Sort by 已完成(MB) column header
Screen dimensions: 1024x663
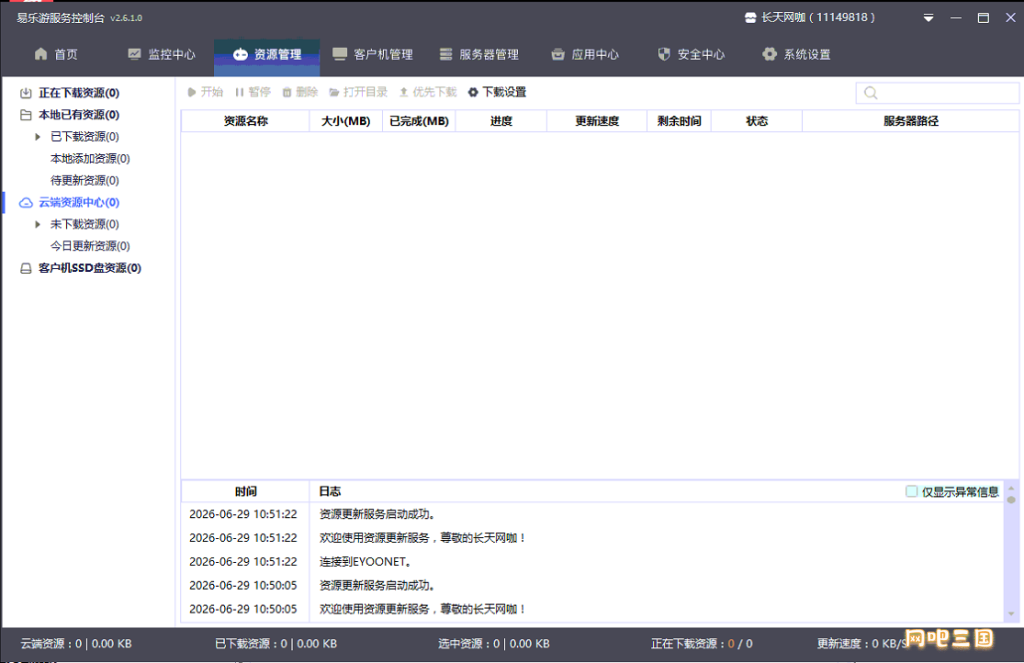419,121
